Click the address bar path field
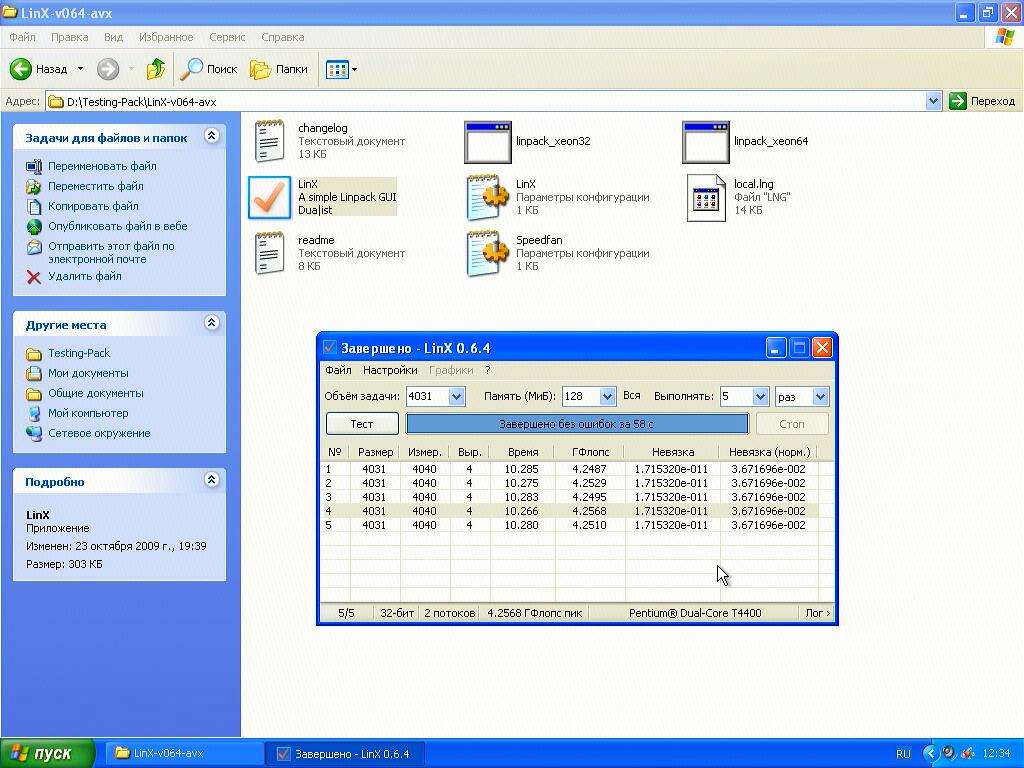The image size is (1024, 768). tap(490, 101)
